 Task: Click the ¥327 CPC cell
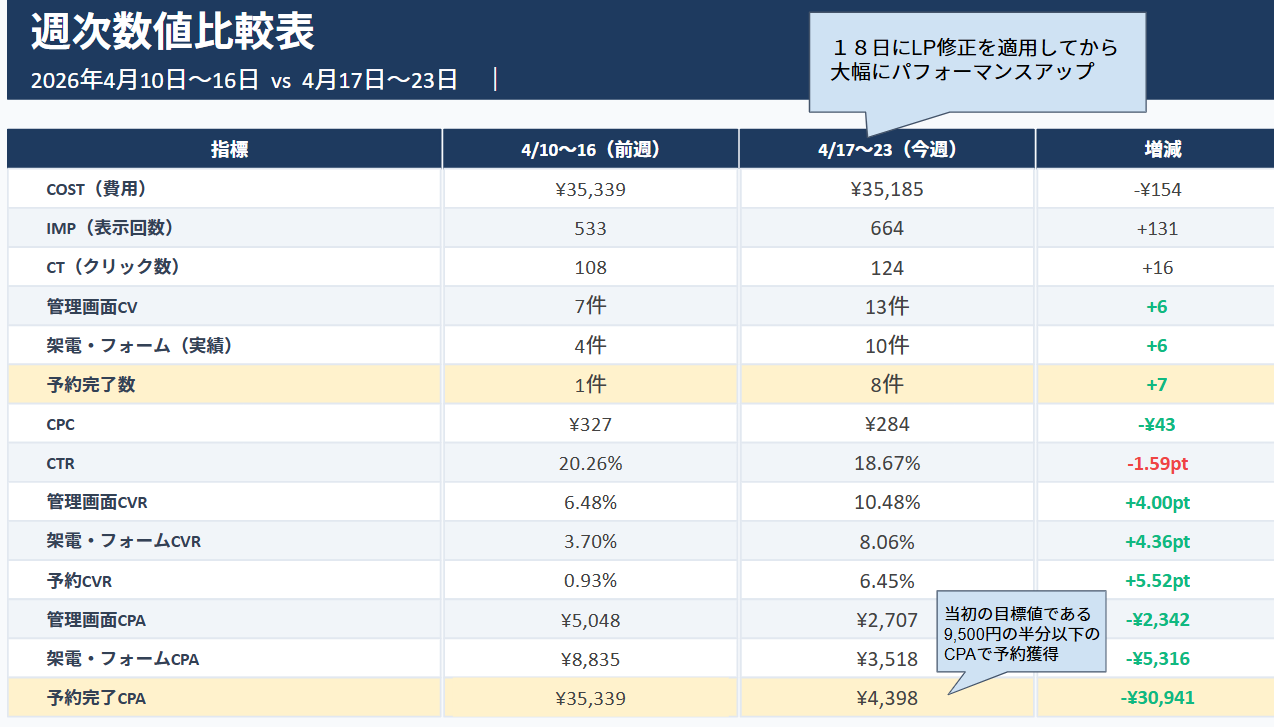pyautogui.click(x=590, y=424)
